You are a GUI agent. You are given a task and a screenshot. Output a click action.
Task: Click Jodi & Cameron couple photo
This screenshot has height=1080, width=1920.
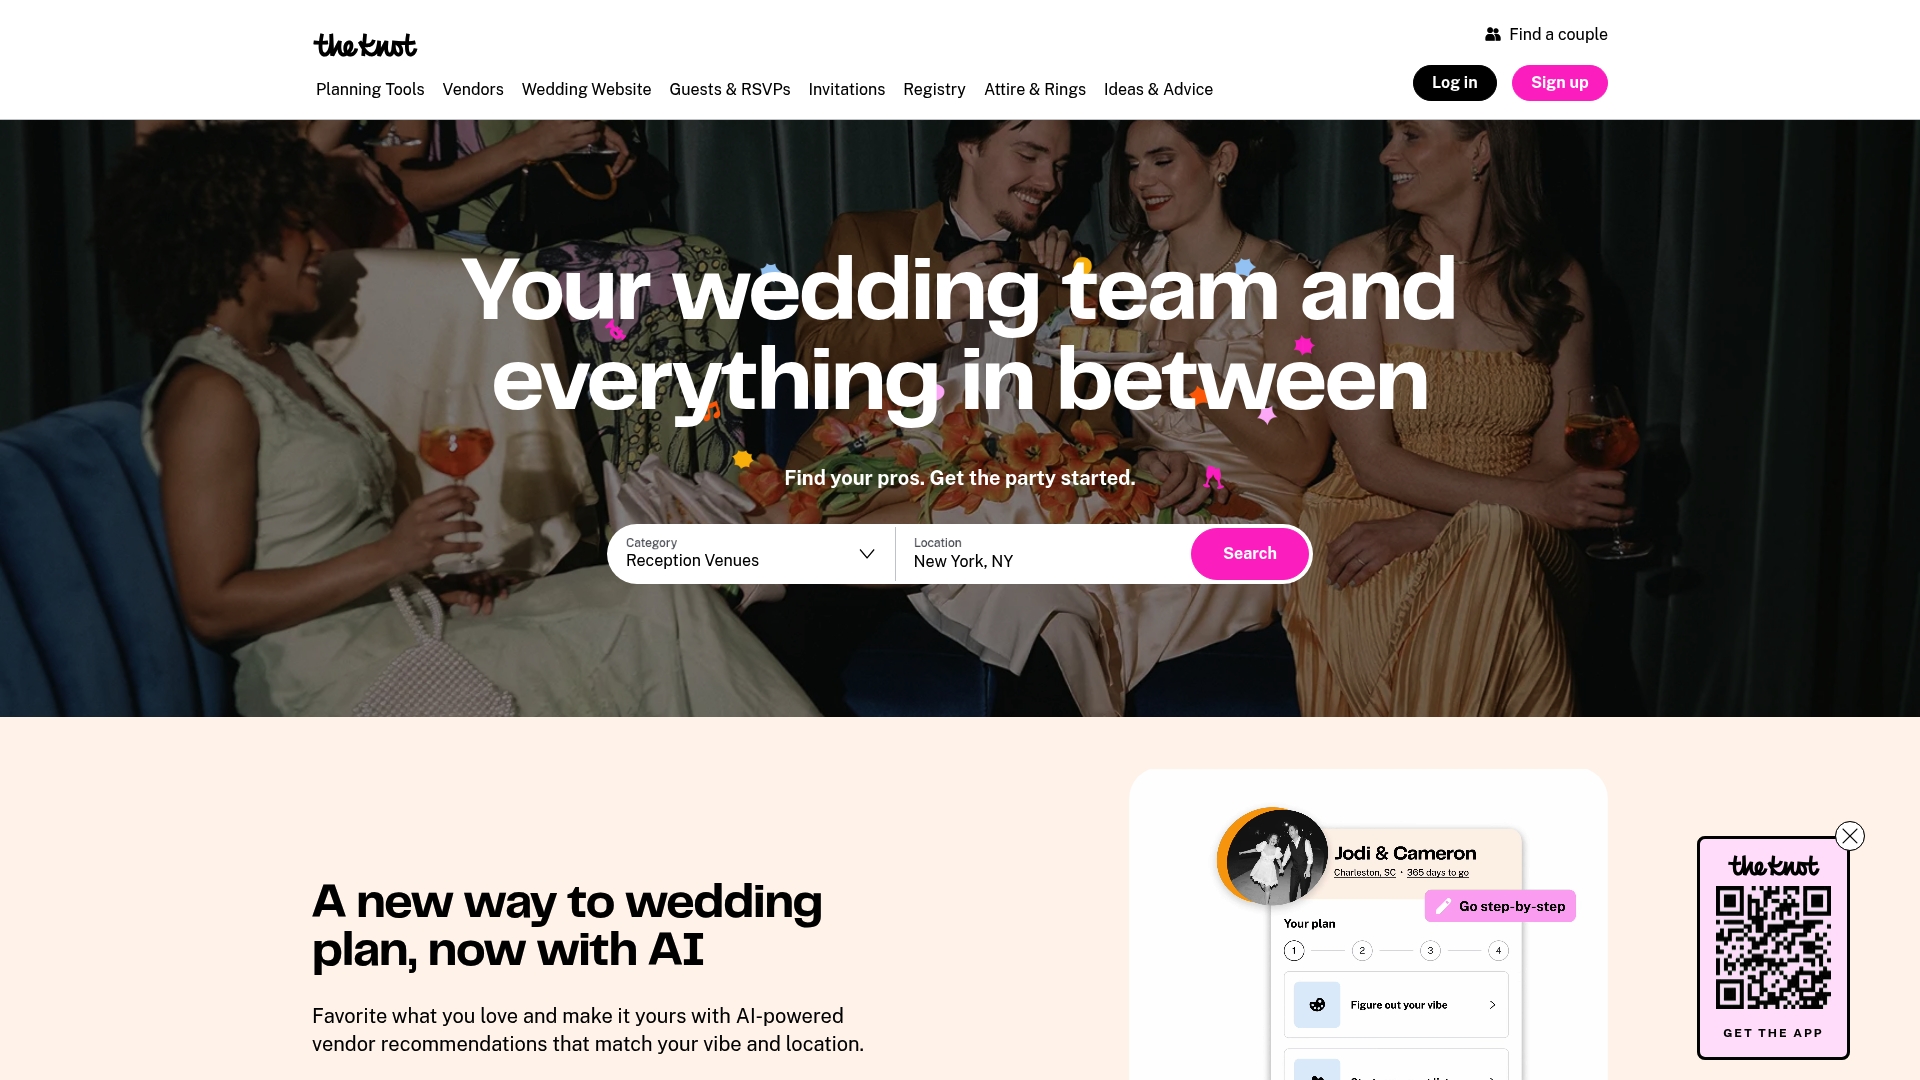(1273, 858)
